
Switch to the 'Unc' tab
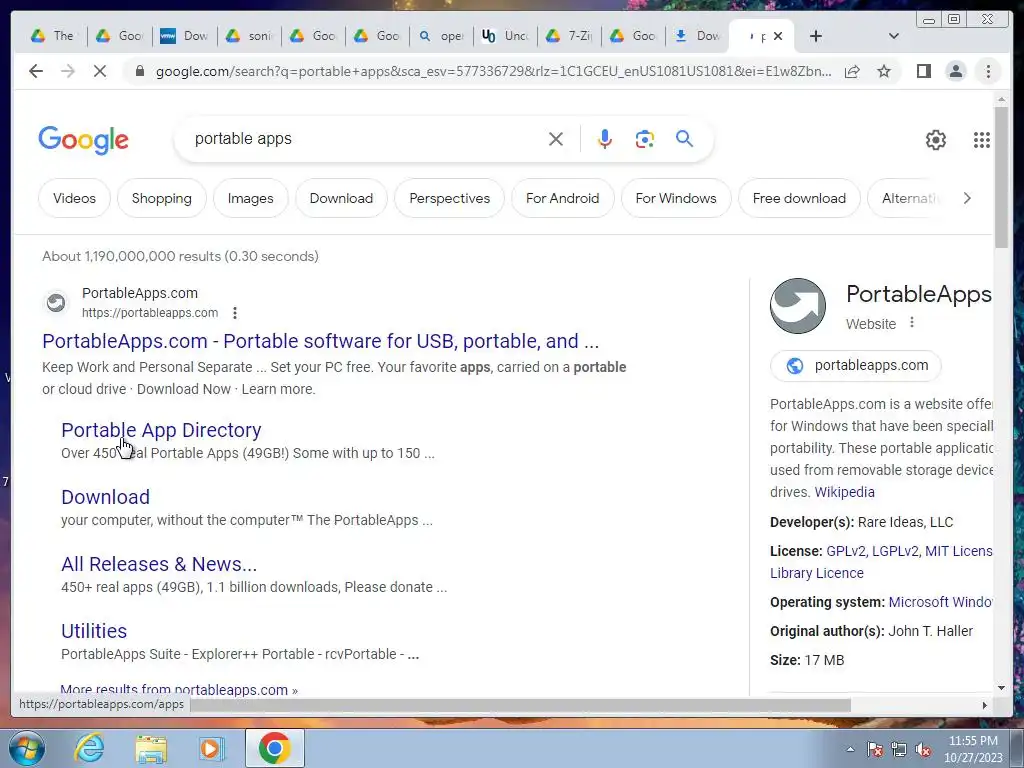pos(505,36)
